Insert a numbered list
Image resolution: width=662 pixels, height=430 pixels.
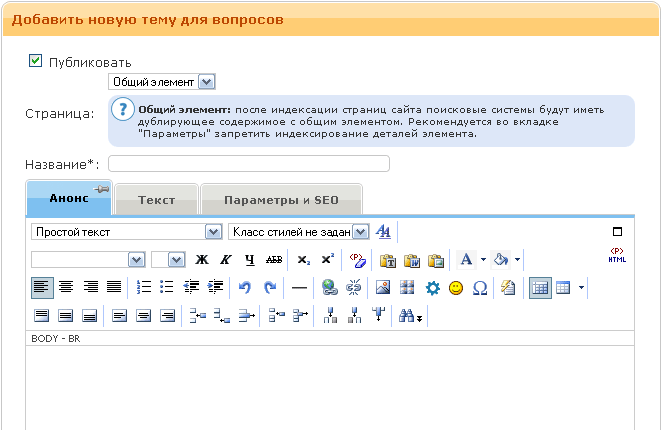pyautogui.click(x=143, y=288)
